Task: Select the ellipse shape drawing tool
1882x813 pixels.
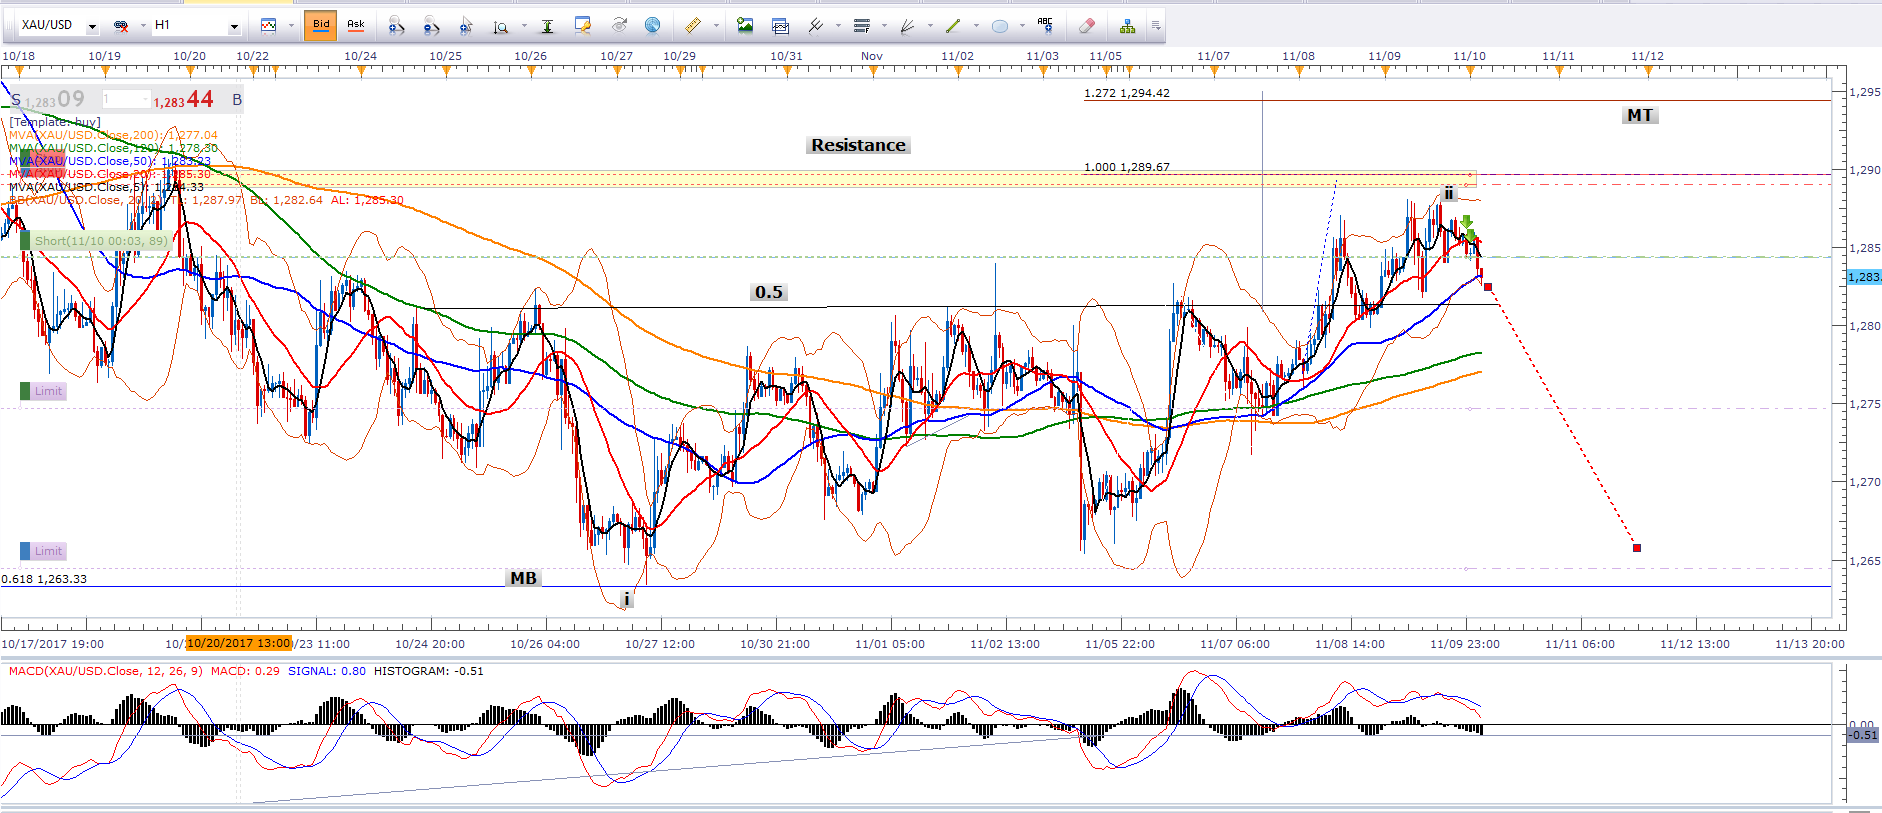Action: (x=999, y=26)
